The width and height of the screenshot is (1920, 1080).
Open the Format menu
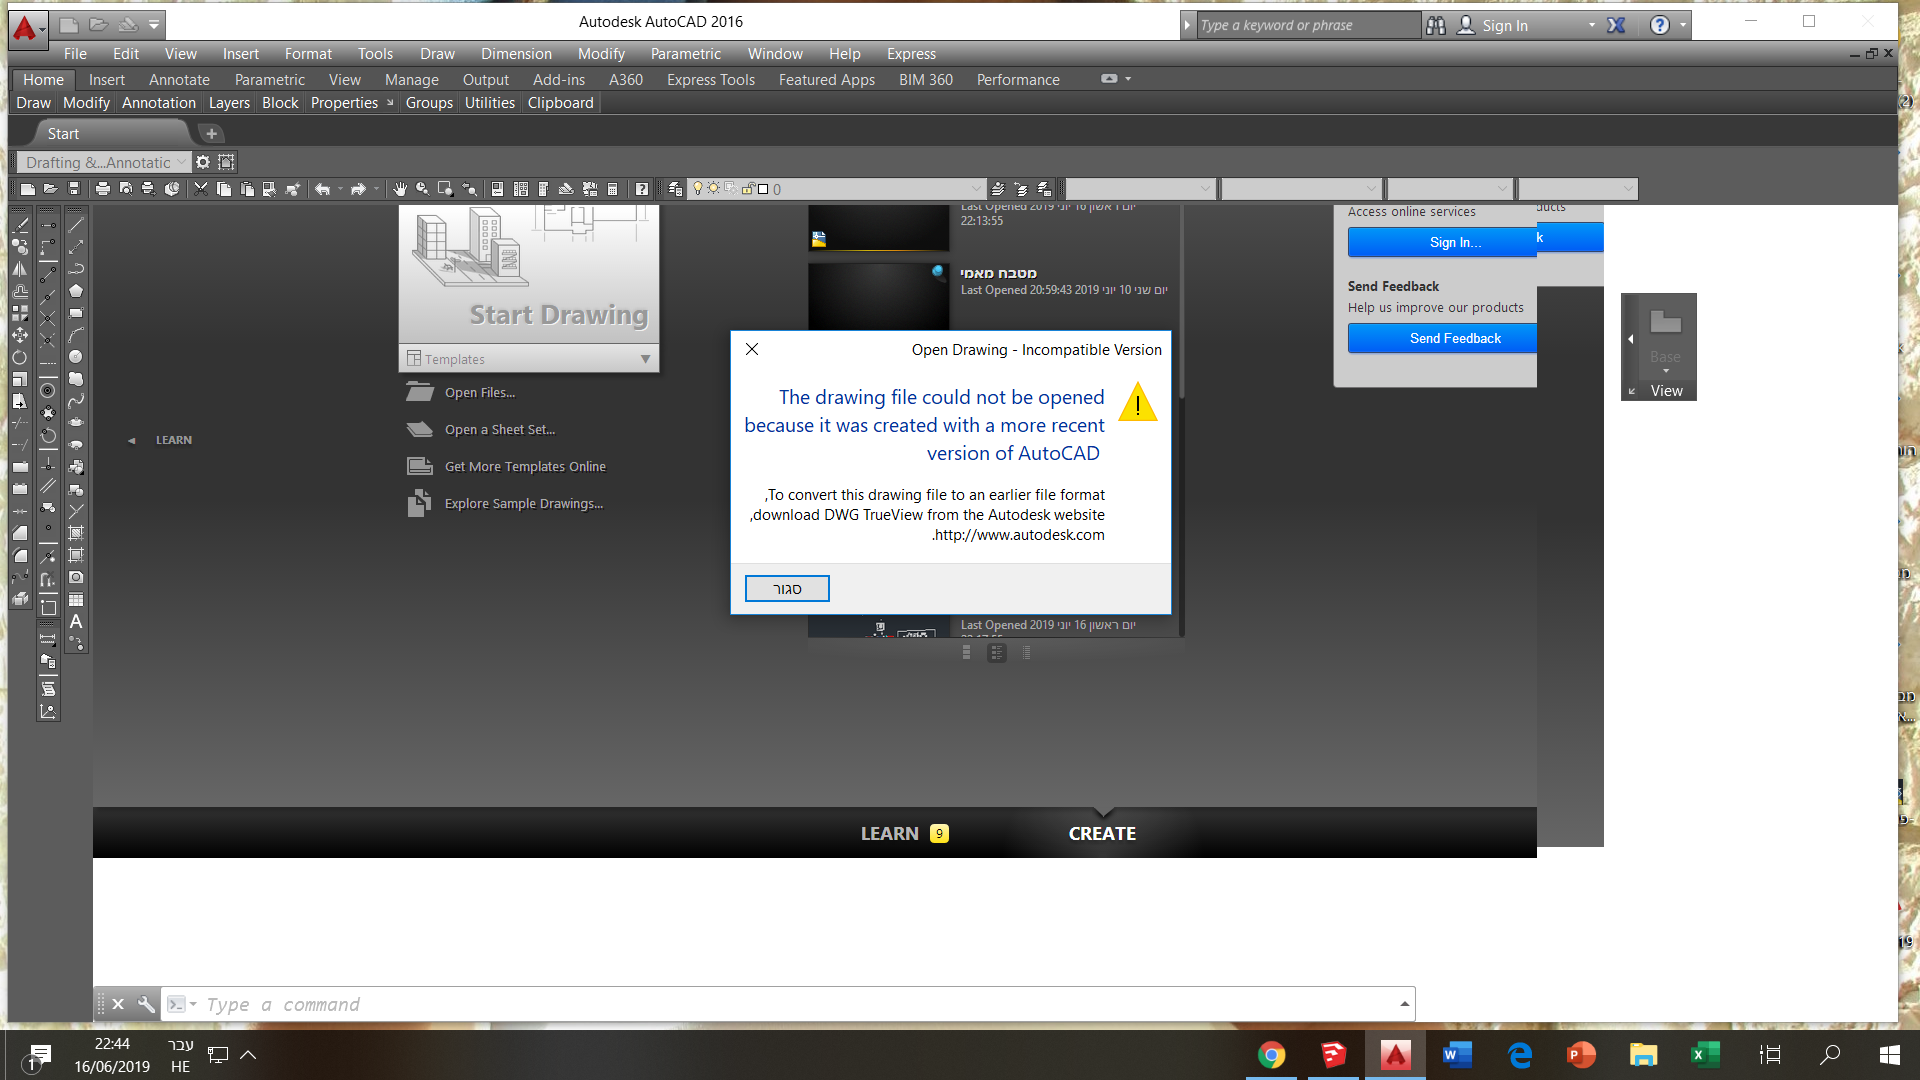tap(308, 54)
